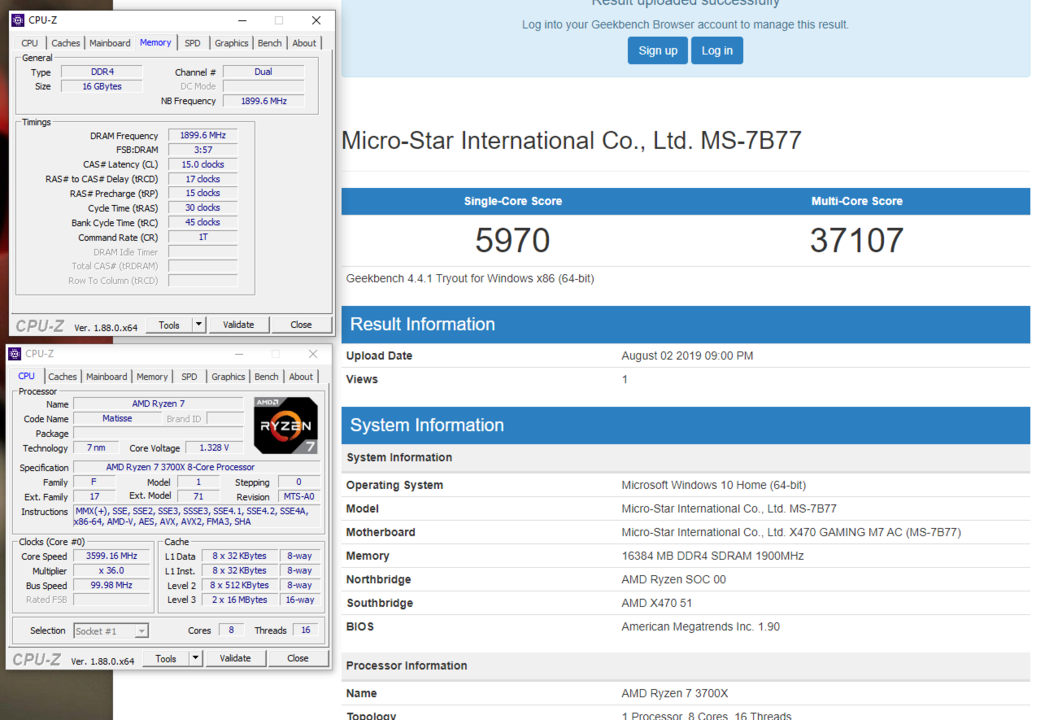Click the DRAM Frequency value field

202,135
